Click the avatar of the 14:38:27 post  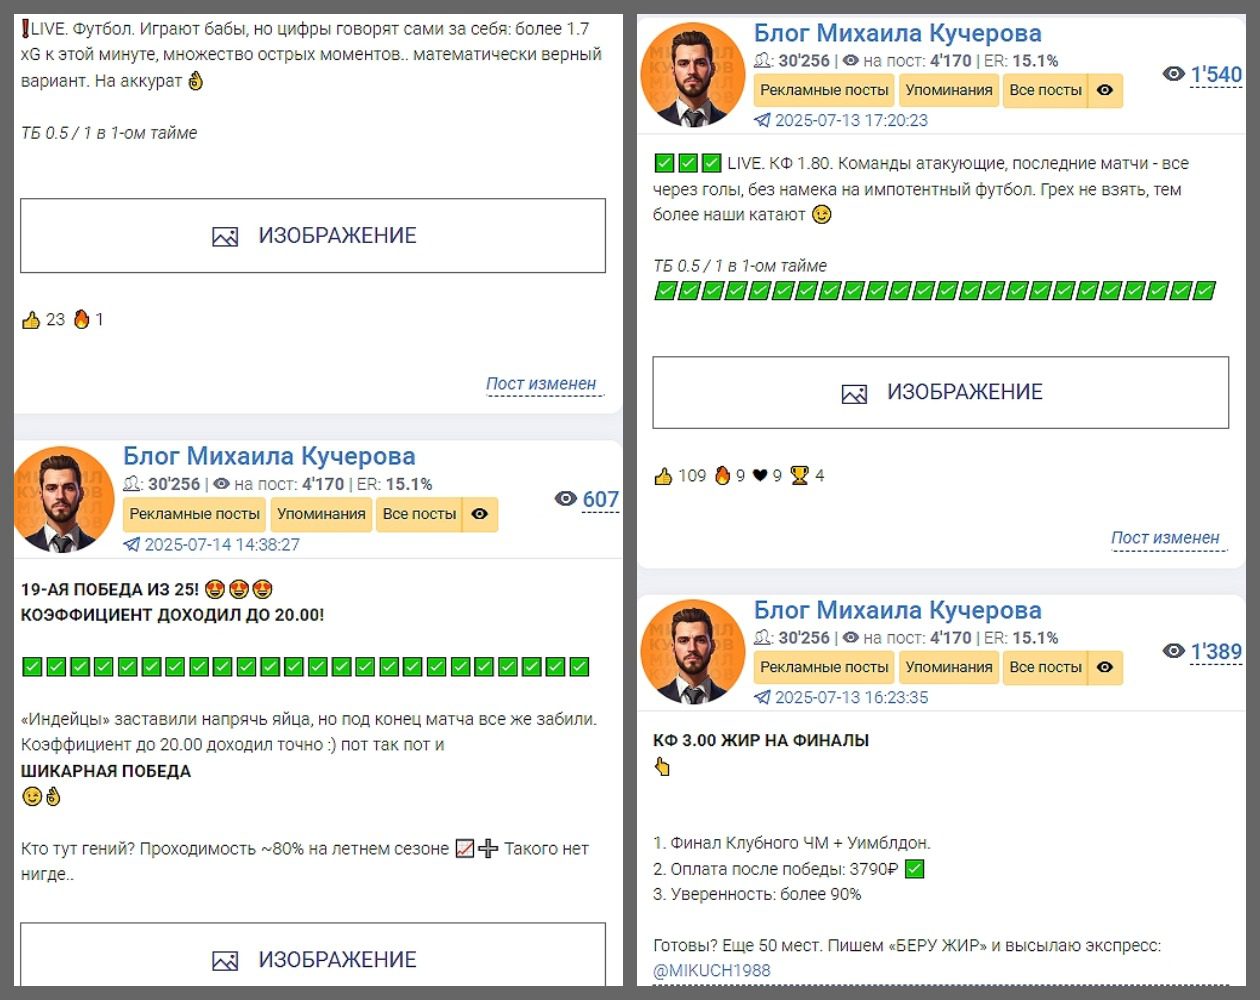pos(63,499)
